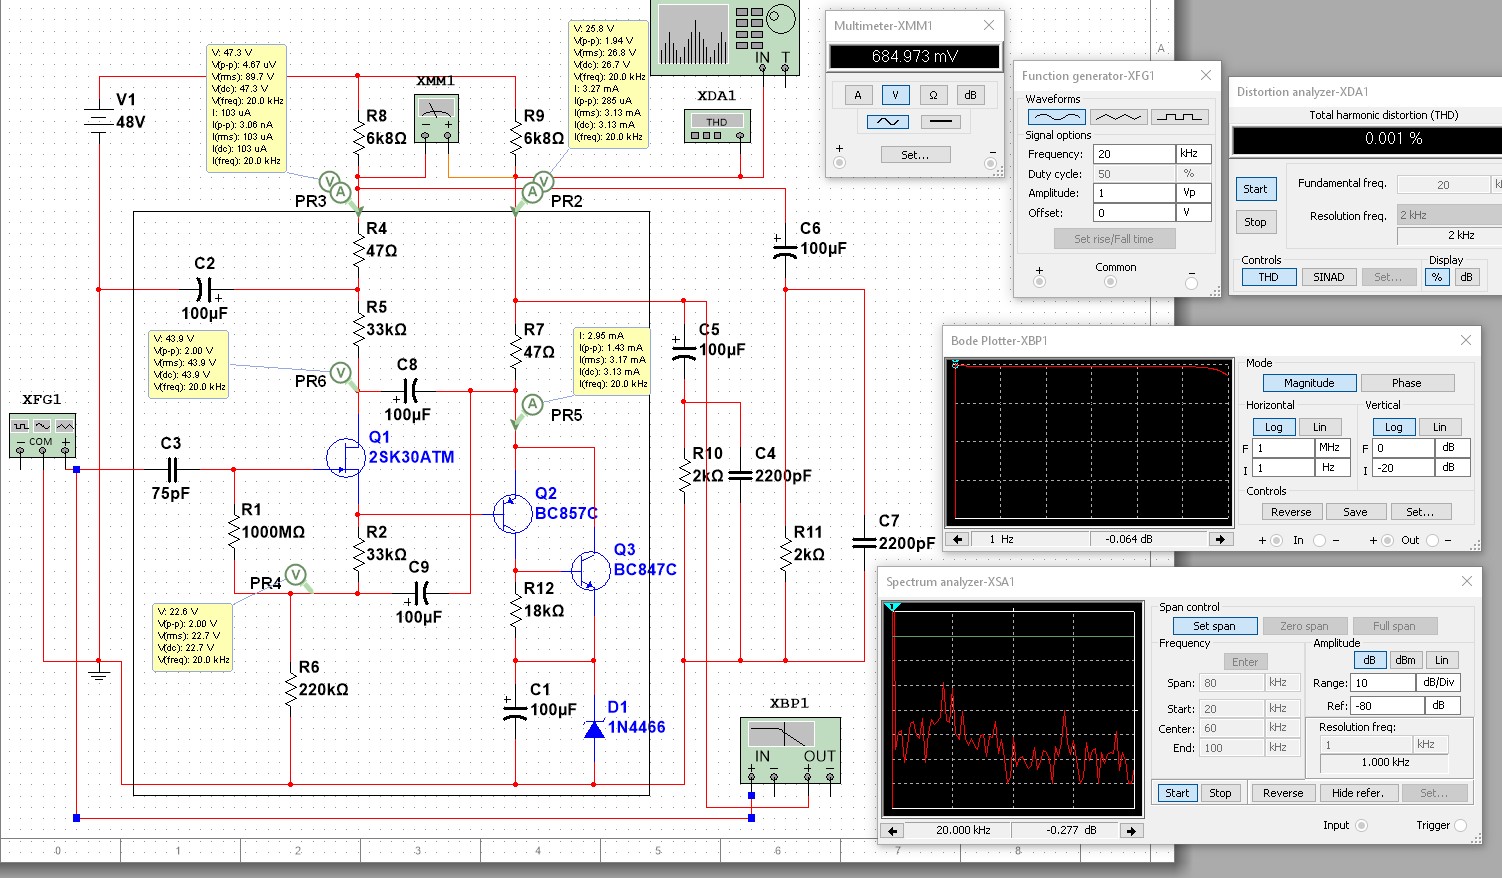Choose the triangle waveform button
The width and height of the screenshot is (1502, 878).
[x=1117, y=117]
